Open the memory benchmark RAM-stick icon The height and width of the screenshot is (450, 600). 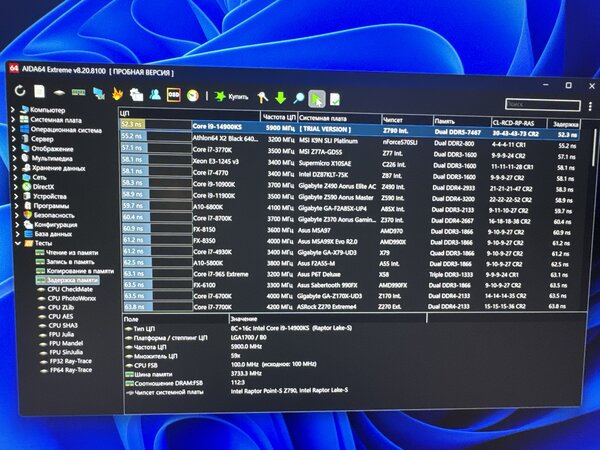click(78, 93)
